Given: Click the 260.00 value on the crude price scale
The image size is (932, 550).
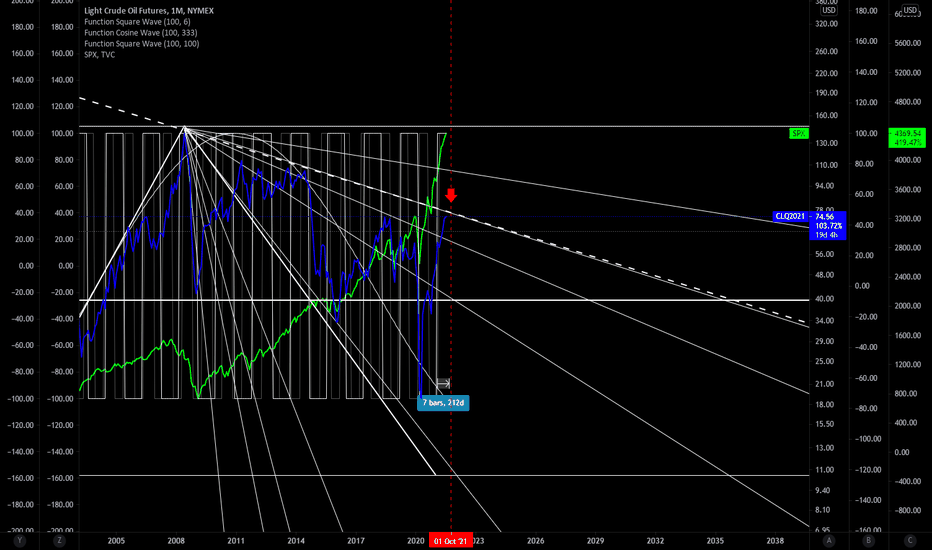Looking at the screenshot, I should tap(826, 52).
